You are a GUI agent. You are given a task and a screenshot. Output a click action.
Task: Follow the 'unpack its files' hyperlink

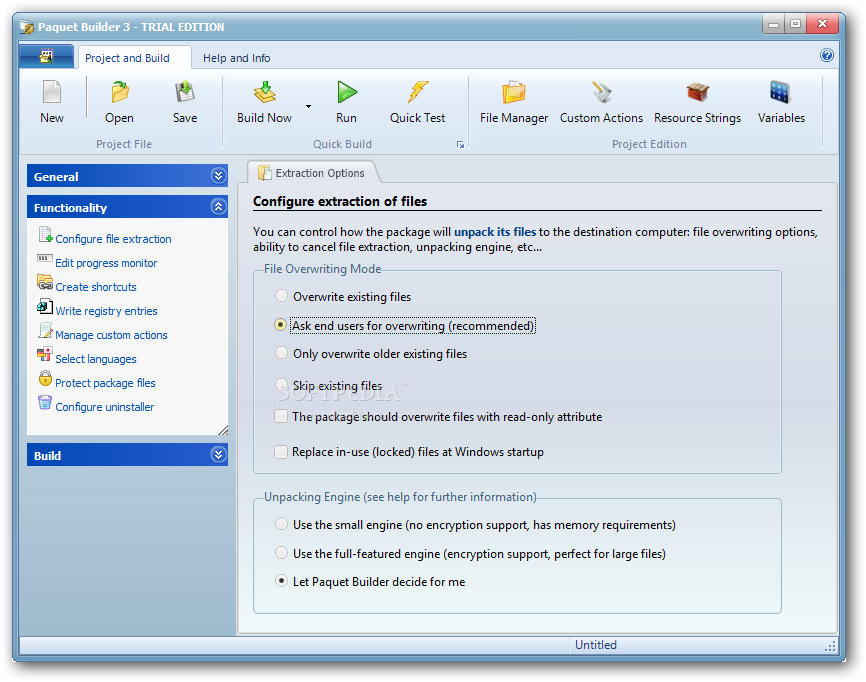pos(495,232)
